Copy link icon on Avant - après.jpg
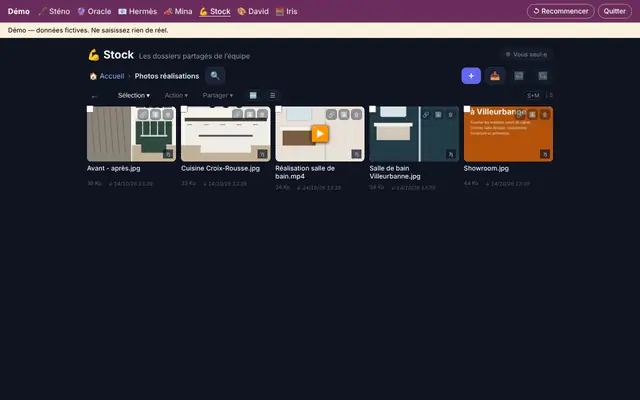 click(x=142, y=115)
